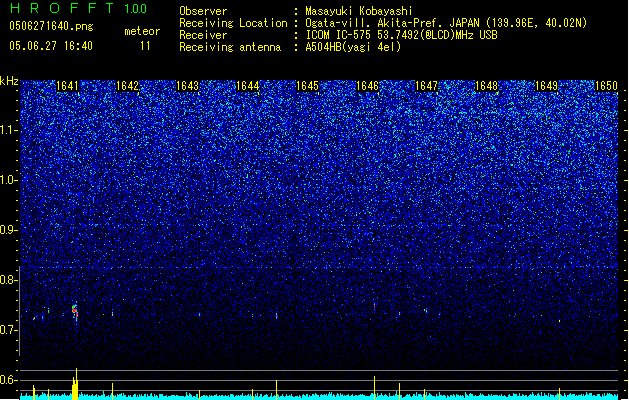Click the HROFFT 1.0.0 title text
This screenshot has height=400, width=629.
click(79, 8)
